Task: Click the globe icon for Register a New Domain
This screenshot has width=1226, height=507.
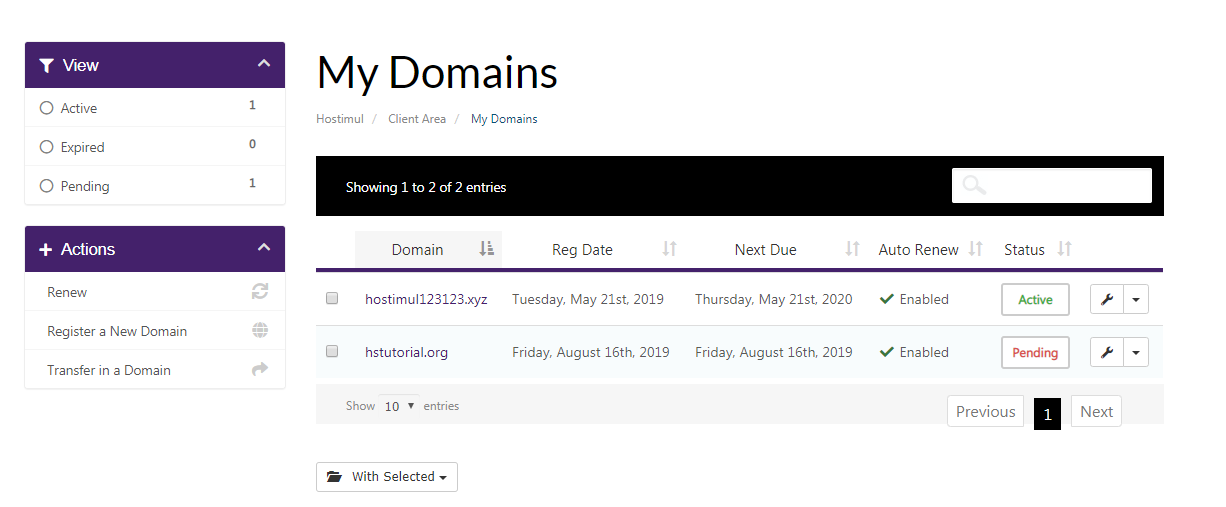Action: 260,331
